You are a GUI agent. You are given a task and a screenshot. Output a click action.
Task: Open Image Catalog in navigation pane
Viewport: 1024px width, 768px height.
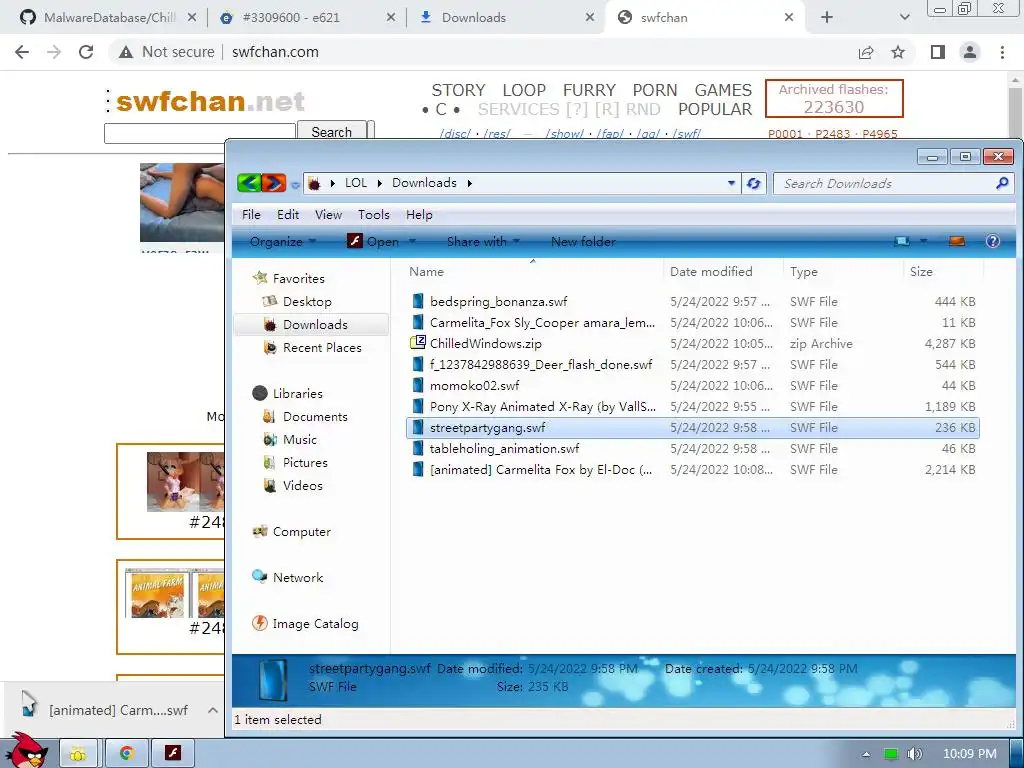coord(315,624)
